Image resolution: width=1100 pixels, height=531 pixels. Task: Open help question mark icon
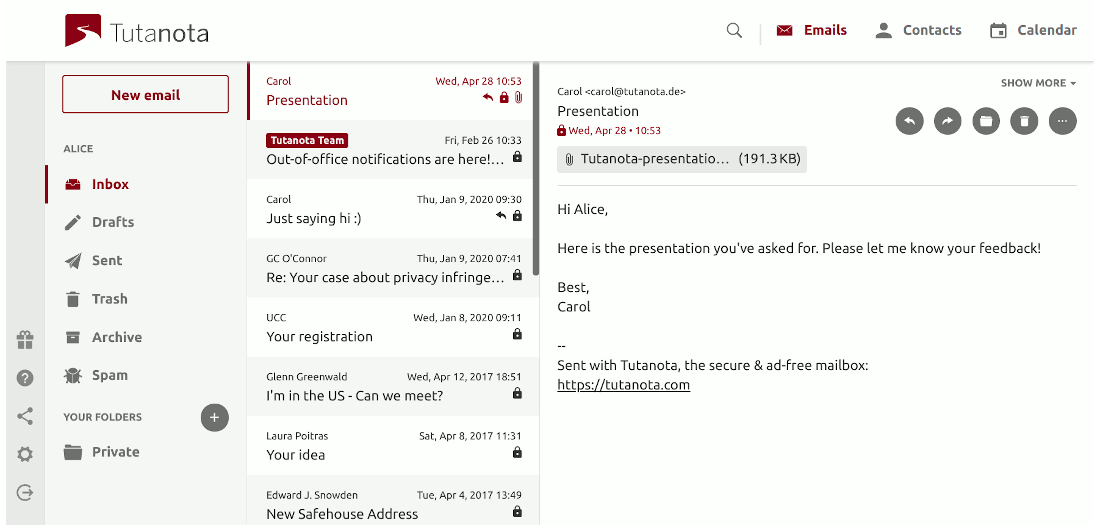click(x=25, y=378)
